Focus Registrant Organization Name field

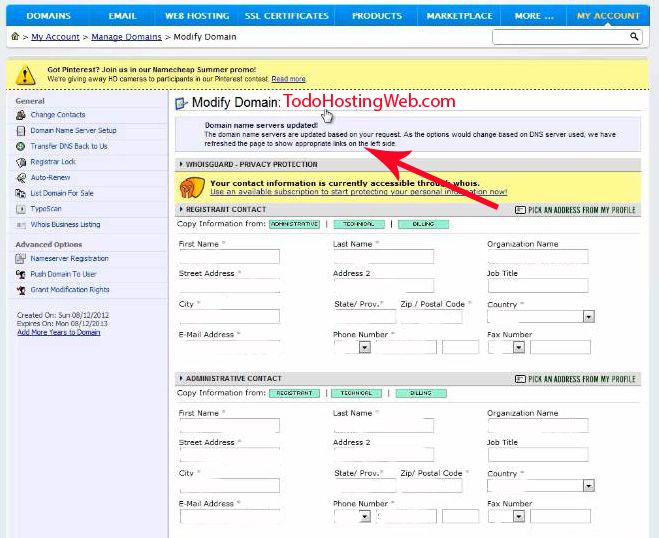(538, 256)
